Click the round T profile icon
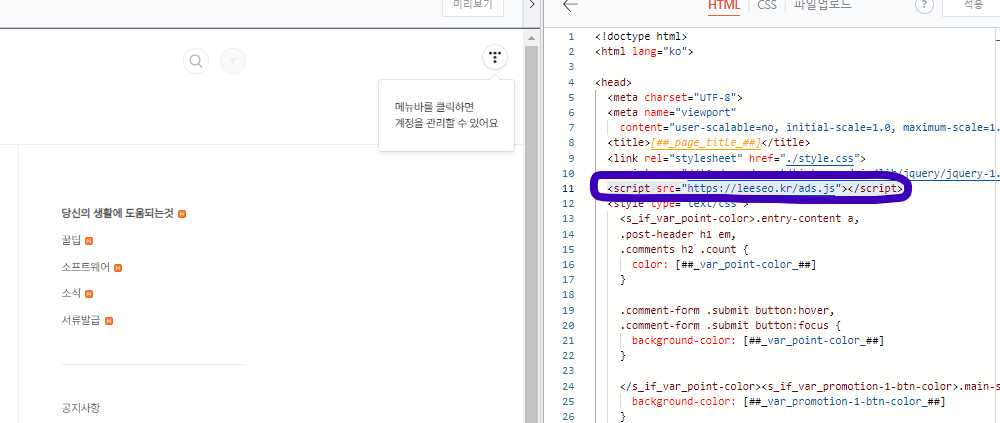 [x=233, y=61]
